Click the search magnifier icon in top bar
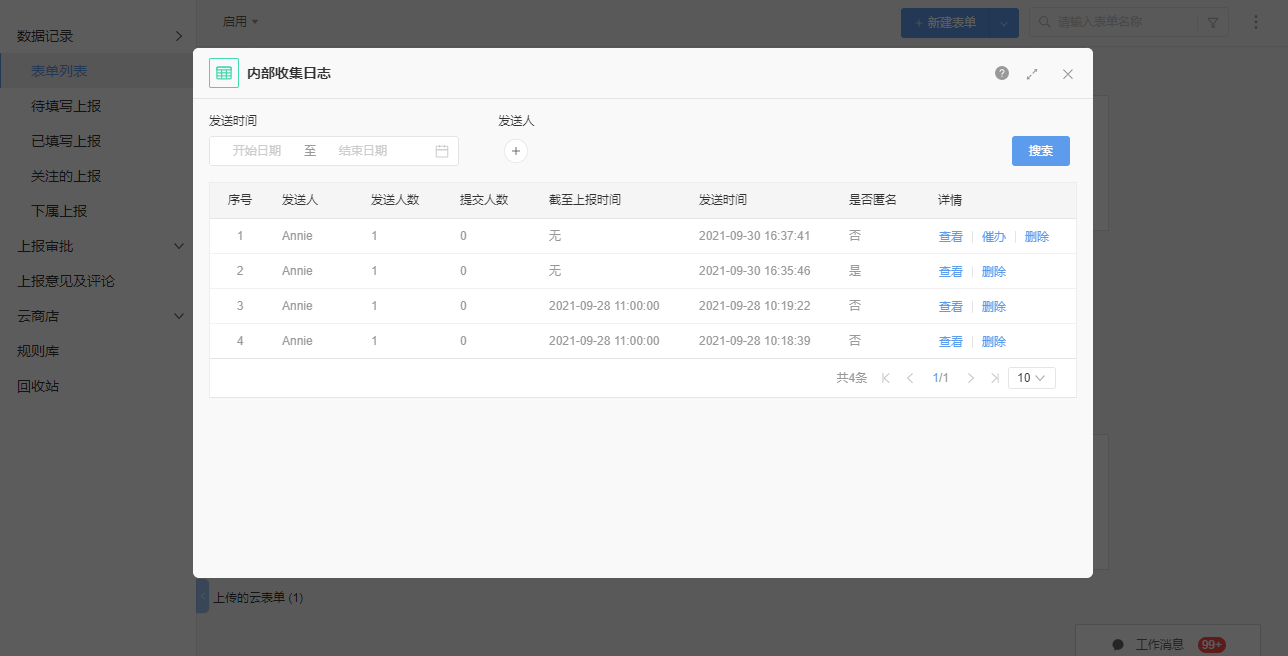Viewport: 1288px width, 656px height. [x=1045, y=22]
